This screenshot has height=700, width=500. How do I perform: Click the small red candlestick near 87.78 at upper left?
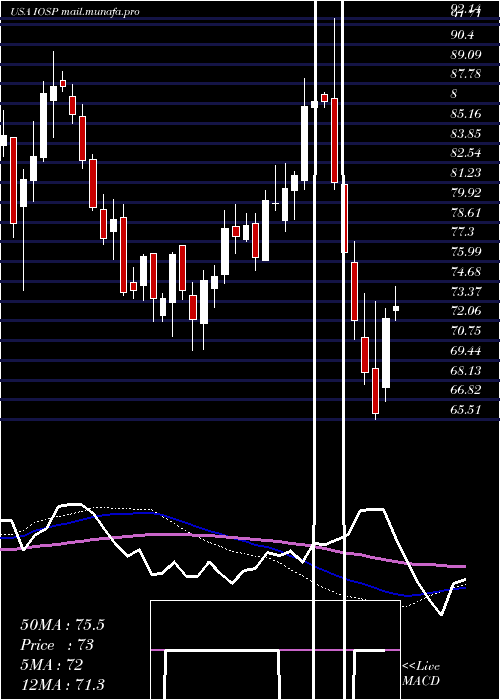(63, 83)
